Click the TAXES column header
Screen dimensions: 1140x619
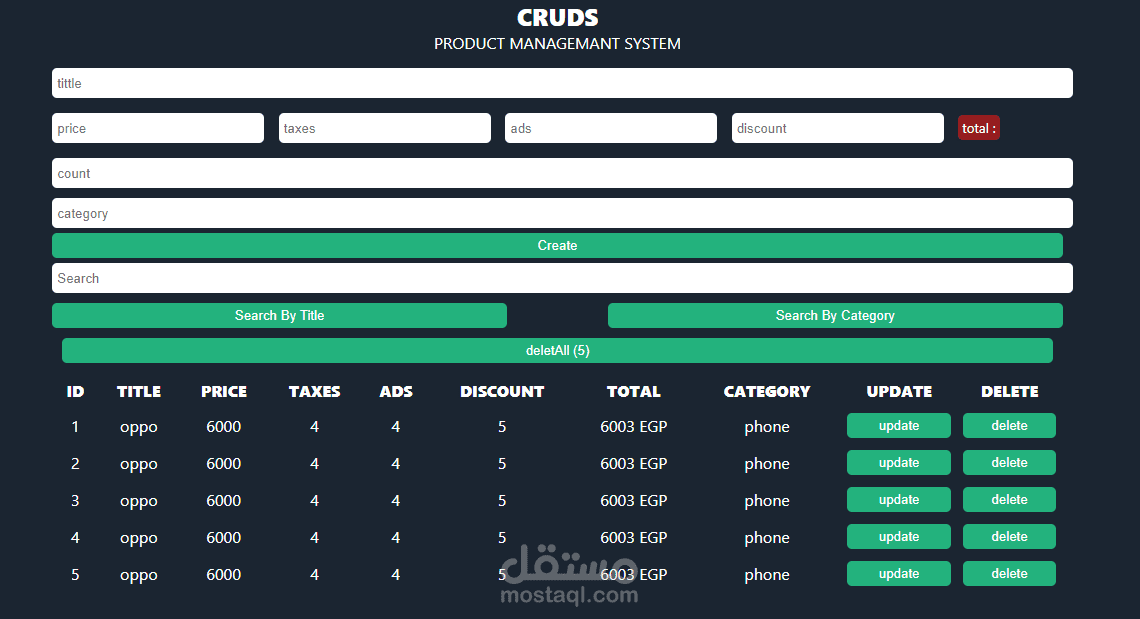pyautogui.click(x=314, y=391)
